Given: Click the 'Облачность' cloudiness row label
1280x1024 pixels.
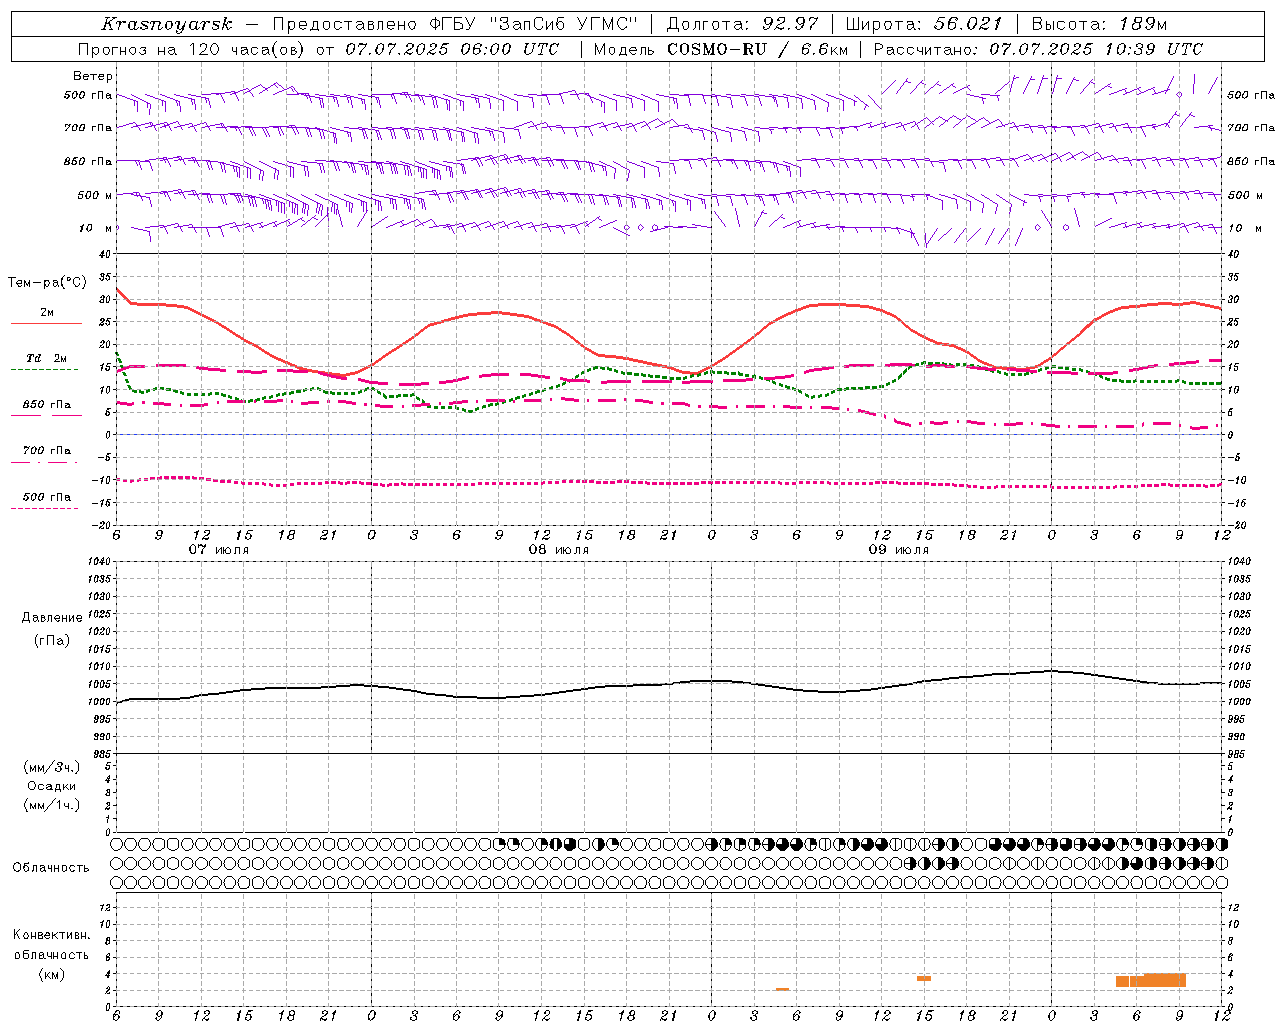Looking at the screenshot, I should tap(51, 867).
